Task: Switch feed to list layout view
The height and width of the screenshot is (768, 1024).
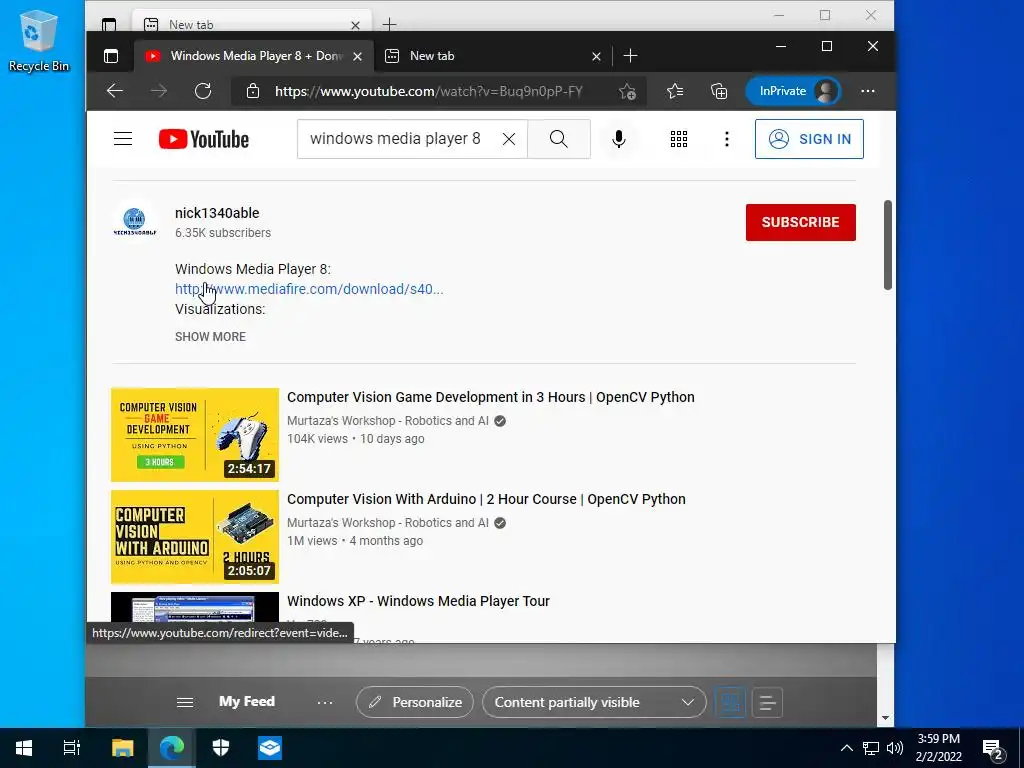Action: [x=767, y=702]
